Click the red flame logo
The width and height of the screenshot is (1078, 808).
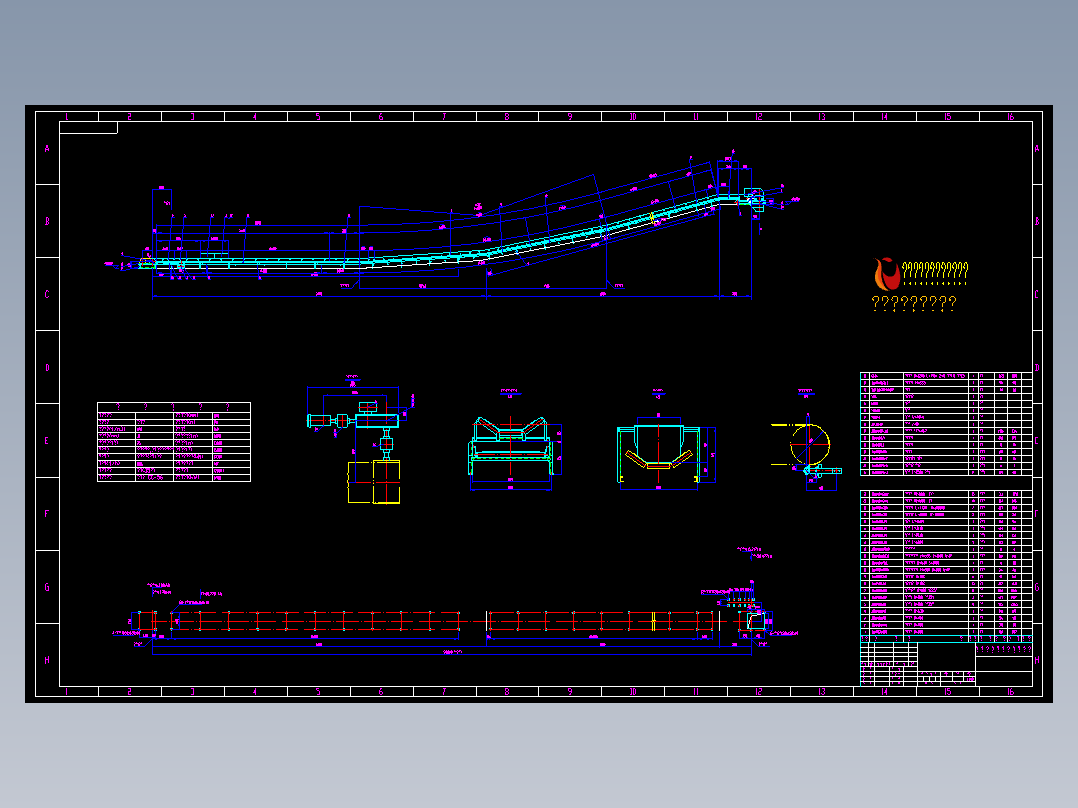pos(887,274)
